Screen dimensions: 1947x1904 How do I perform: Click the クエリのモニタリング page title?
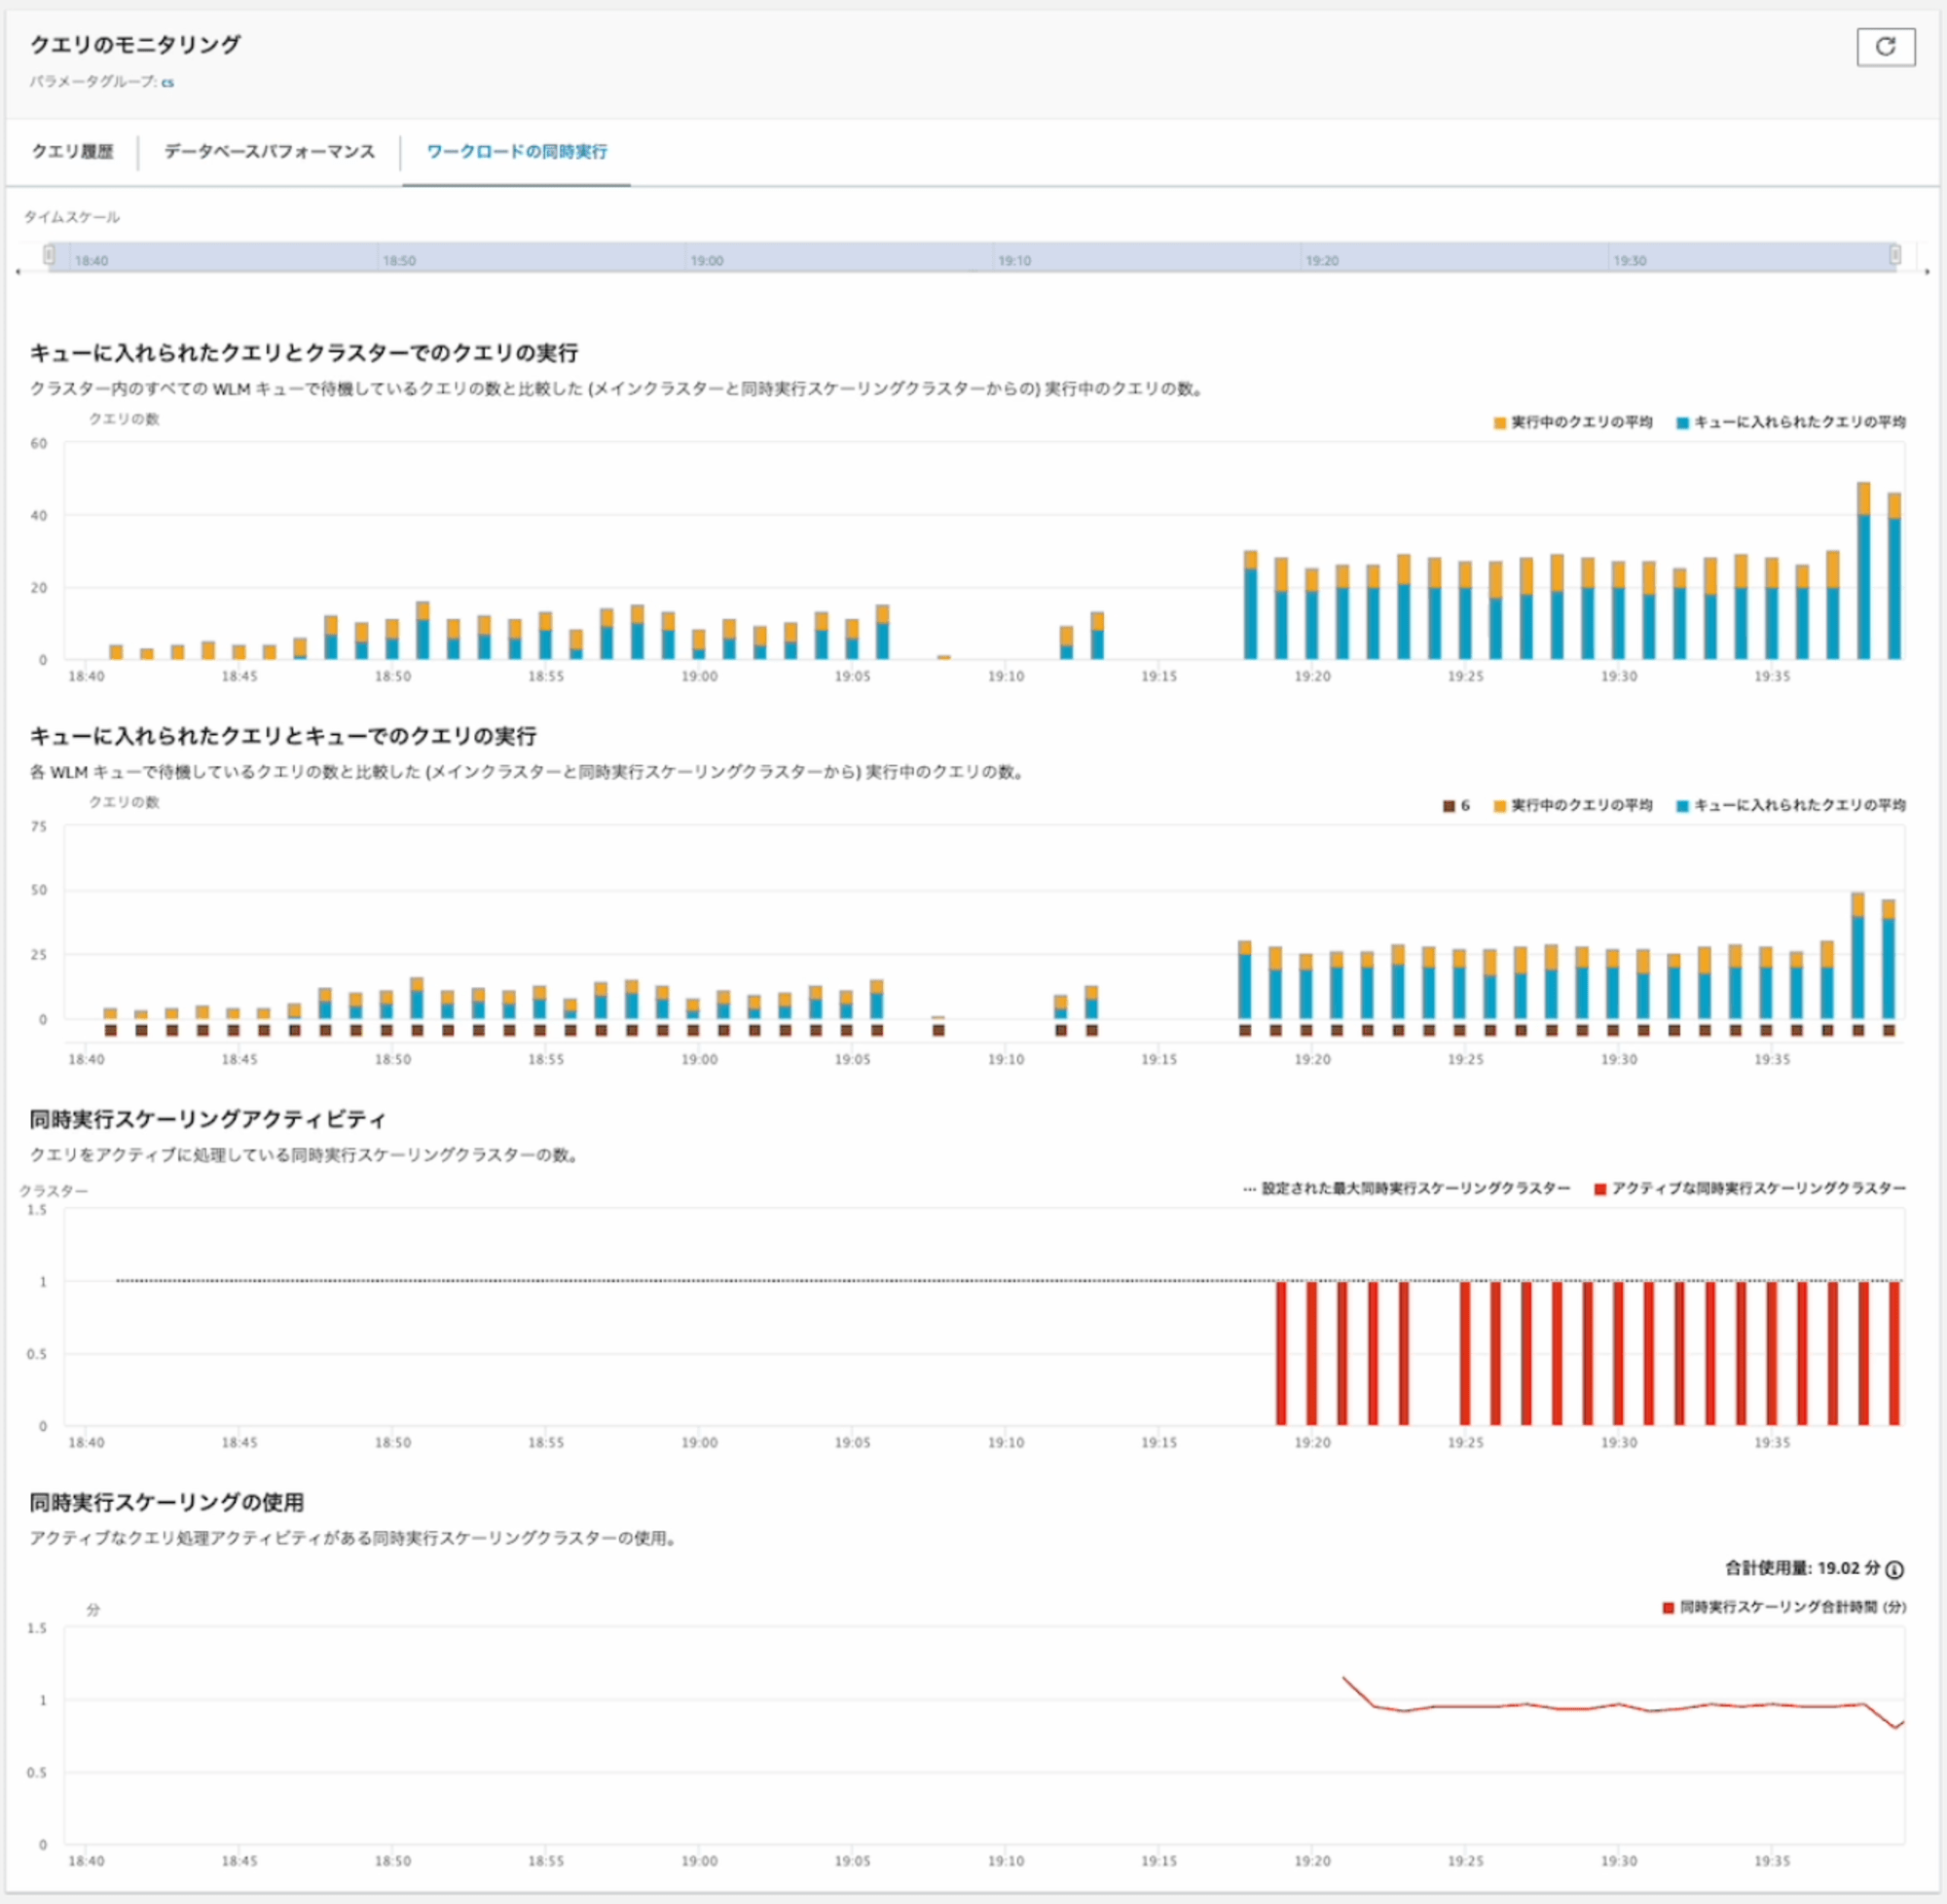tap(135, 44)
